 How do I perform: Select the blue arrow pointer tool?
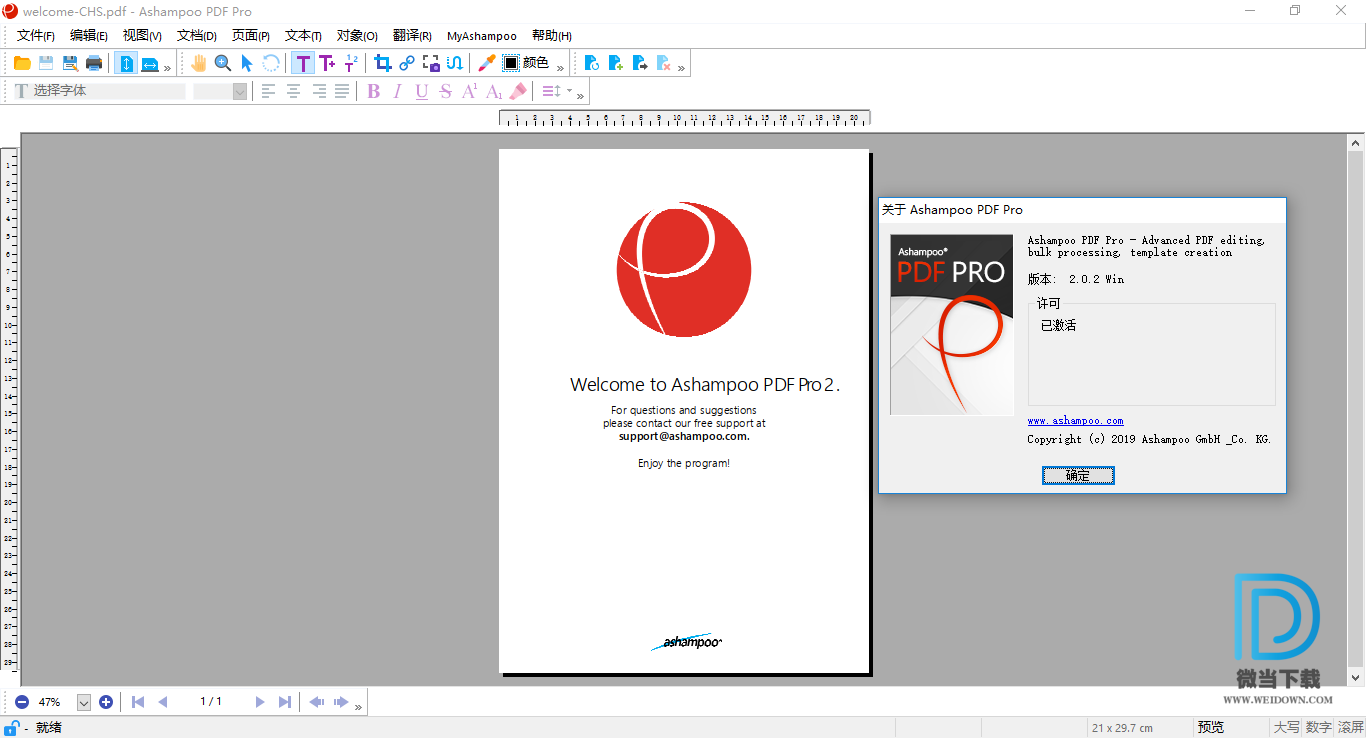(247, 63)
